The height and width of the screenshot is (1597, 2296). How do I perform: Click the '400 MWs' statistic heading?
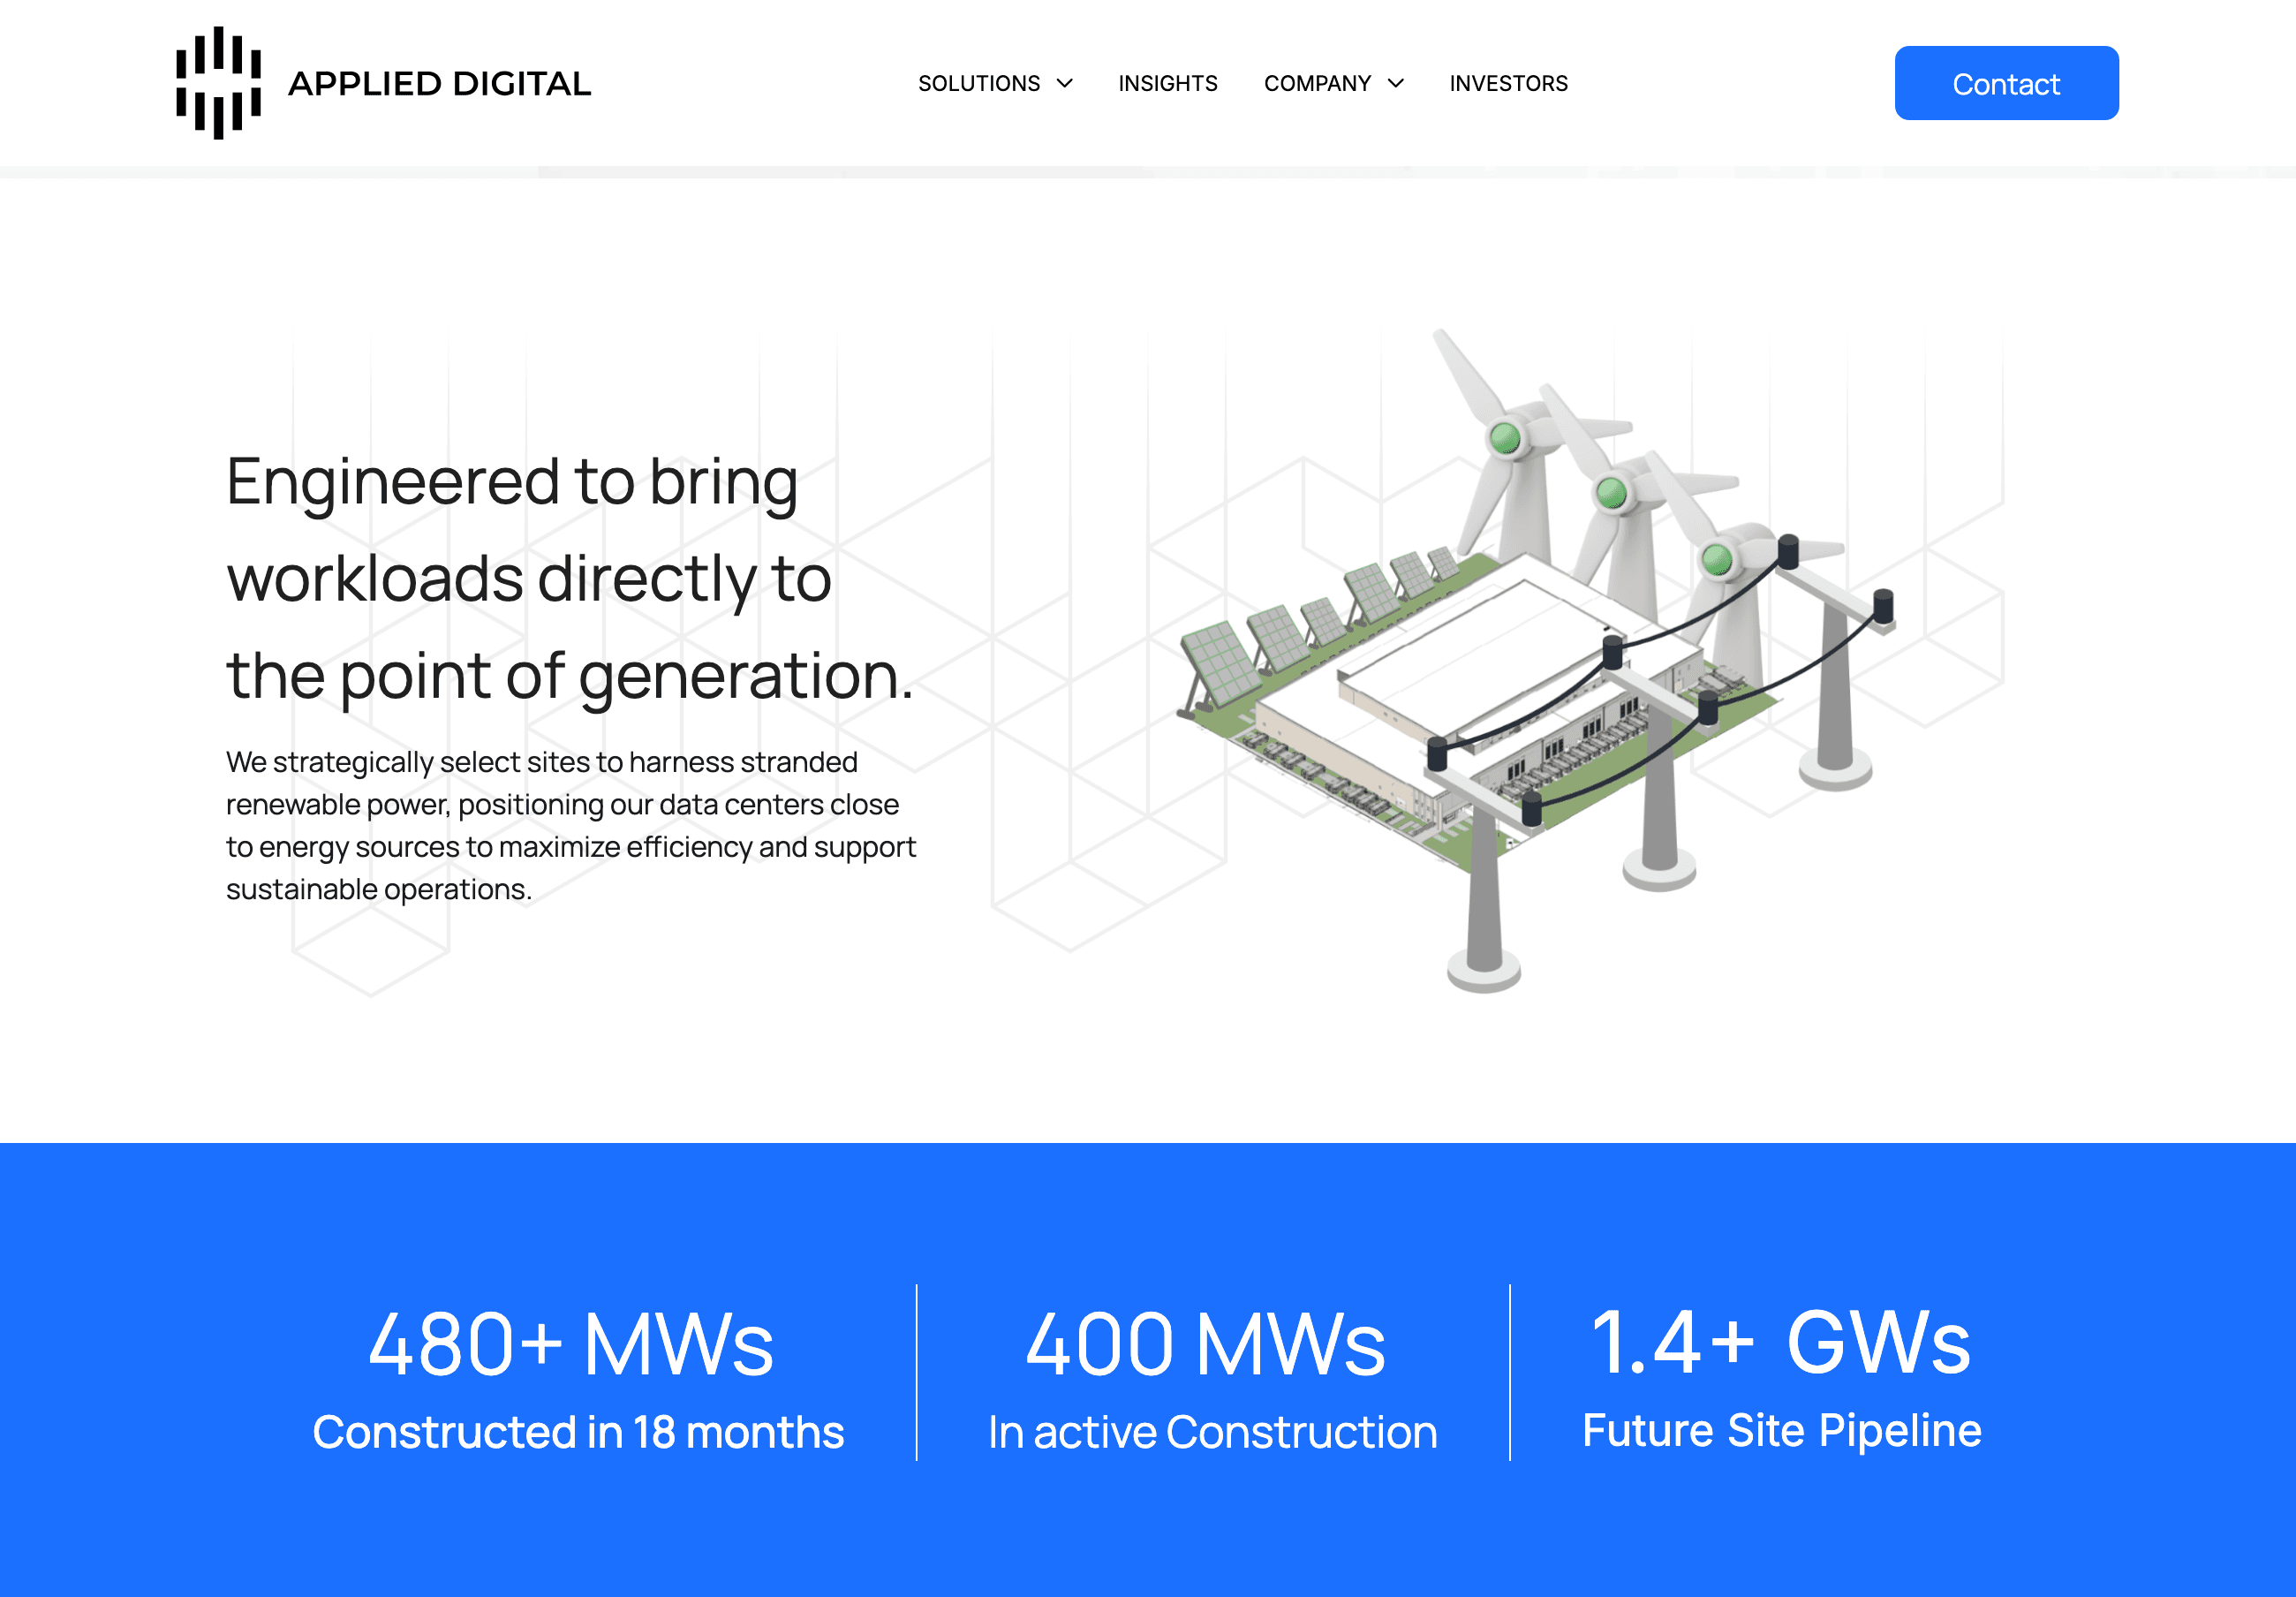pos(1206,1344)
